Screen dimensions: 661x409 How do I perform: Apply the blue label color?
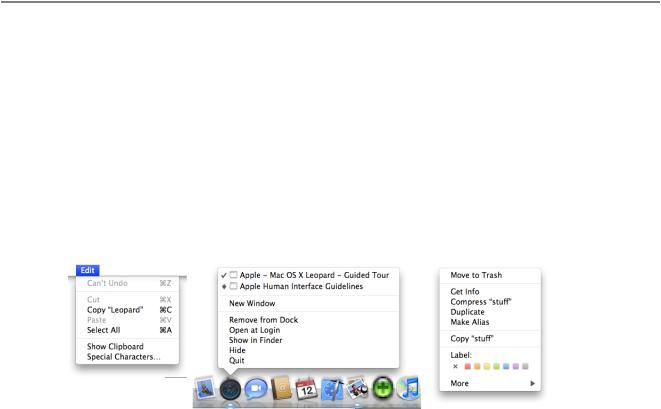[506, 366]
